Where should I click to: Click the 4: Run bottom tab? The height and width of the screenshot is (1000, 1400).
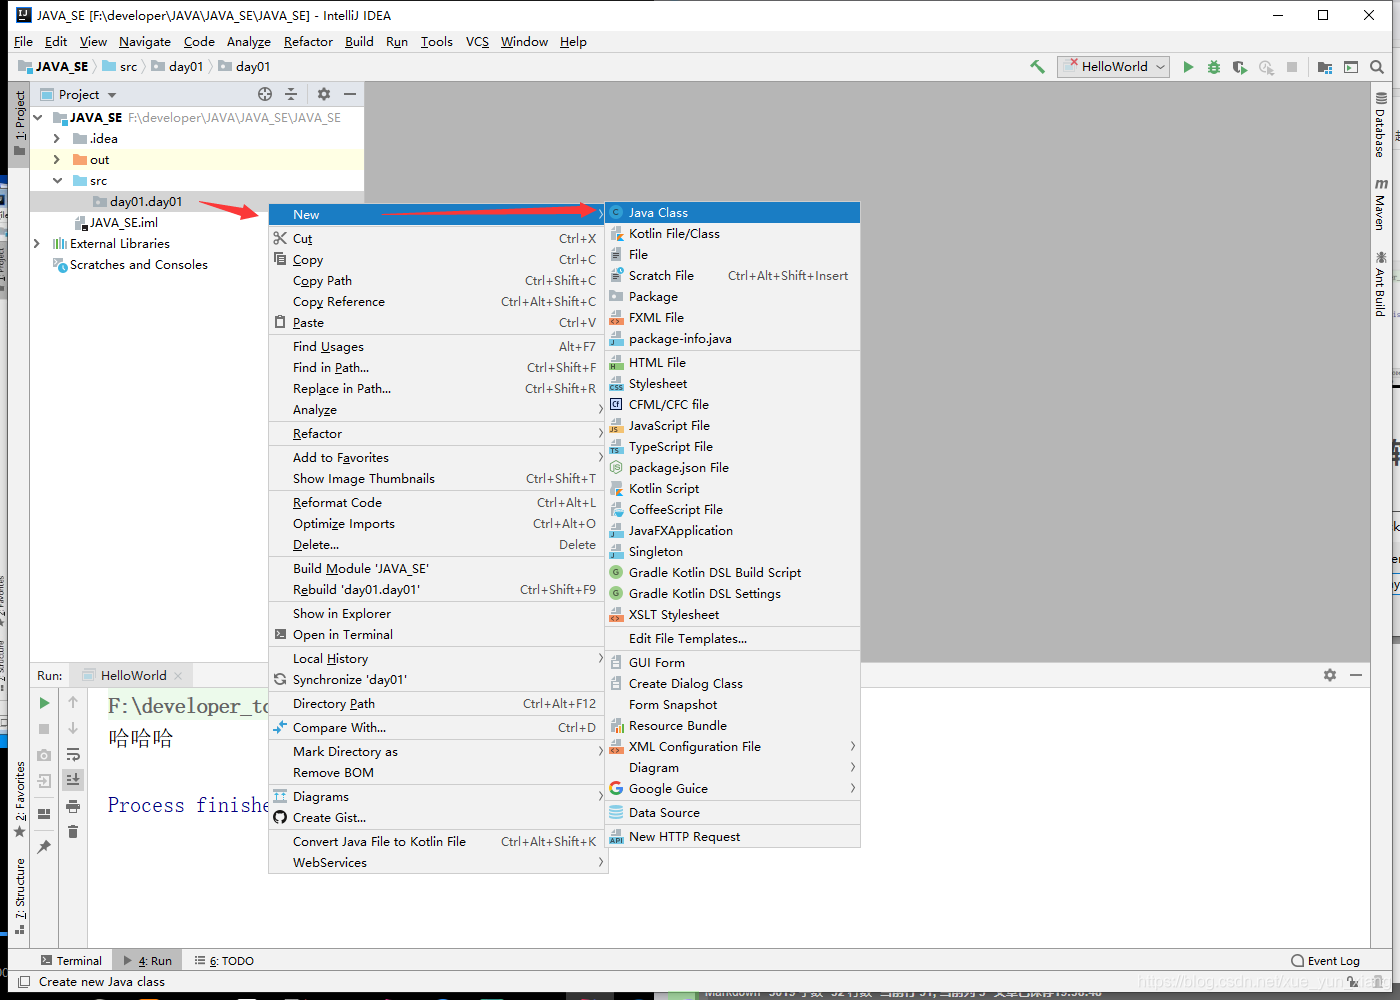point(147,961)
